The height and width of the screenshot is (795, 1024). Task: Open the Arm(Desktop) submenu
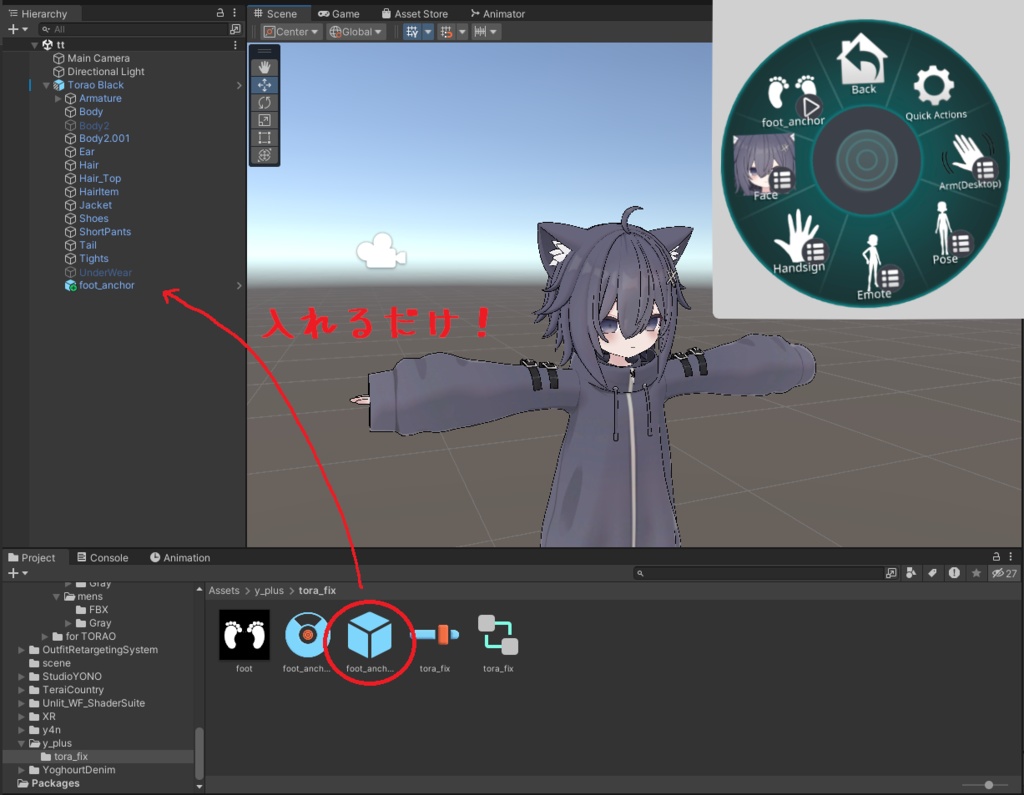click(x=970, y=163)
